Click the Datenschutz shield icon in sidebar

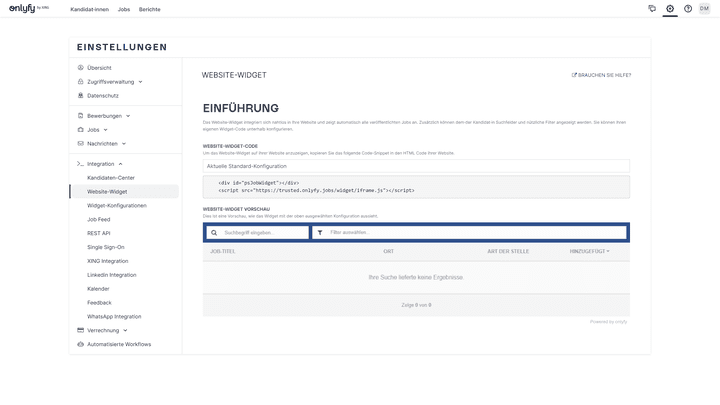80,96
